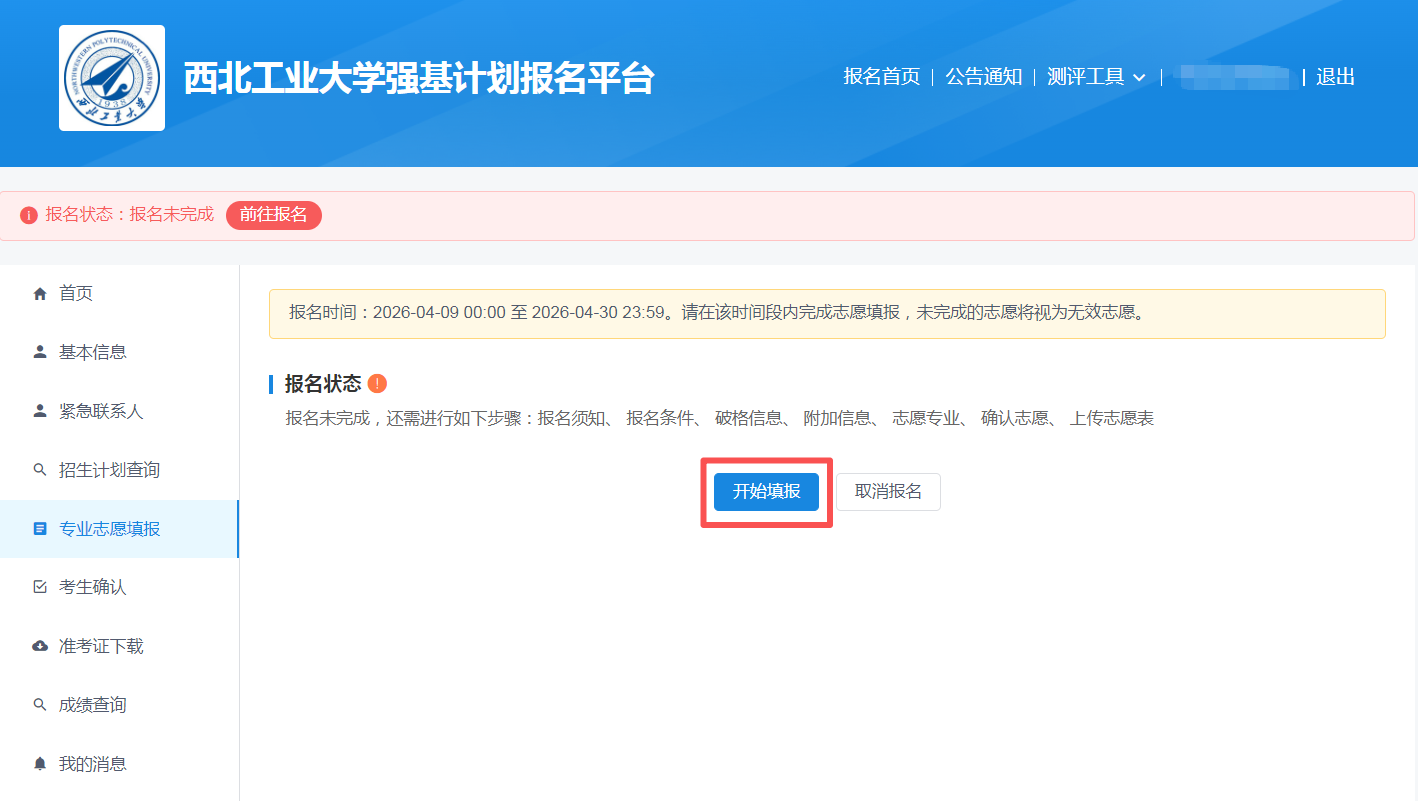Click the document icon beside 专业志愿填报
The image size is (1418, 801).
[x=40, y=529]
